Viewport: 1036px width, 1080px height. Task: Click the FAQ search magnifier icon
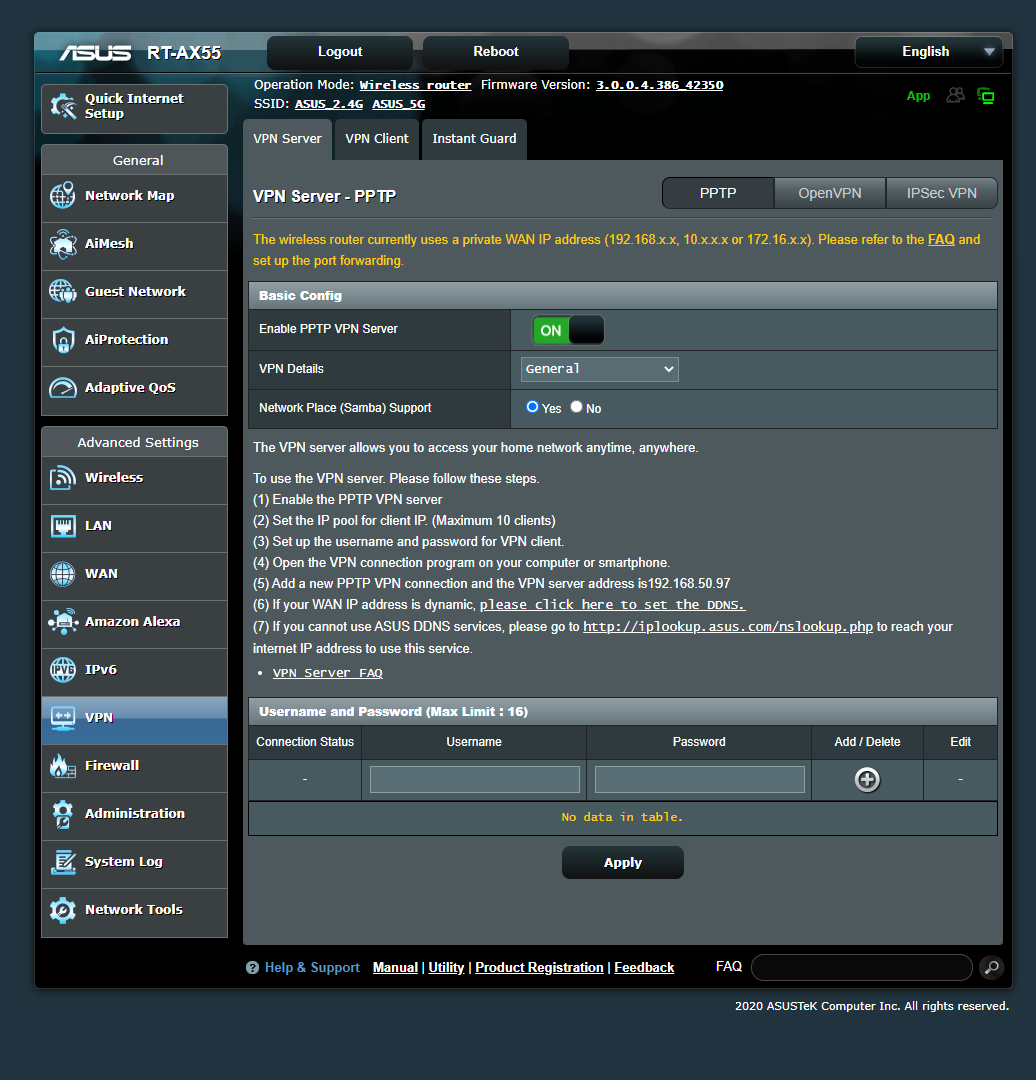(x=992, y=967)
